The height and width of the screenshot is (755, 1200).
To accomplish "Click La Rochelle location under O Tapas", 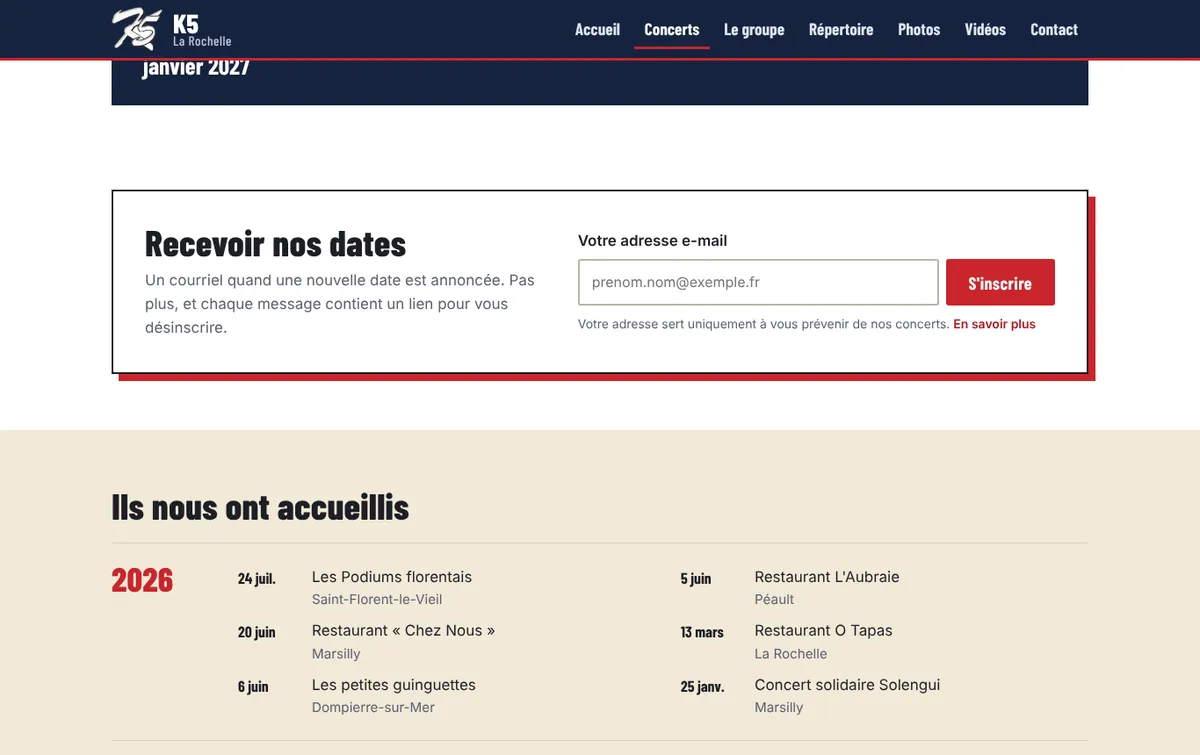I will pos(791,653).
